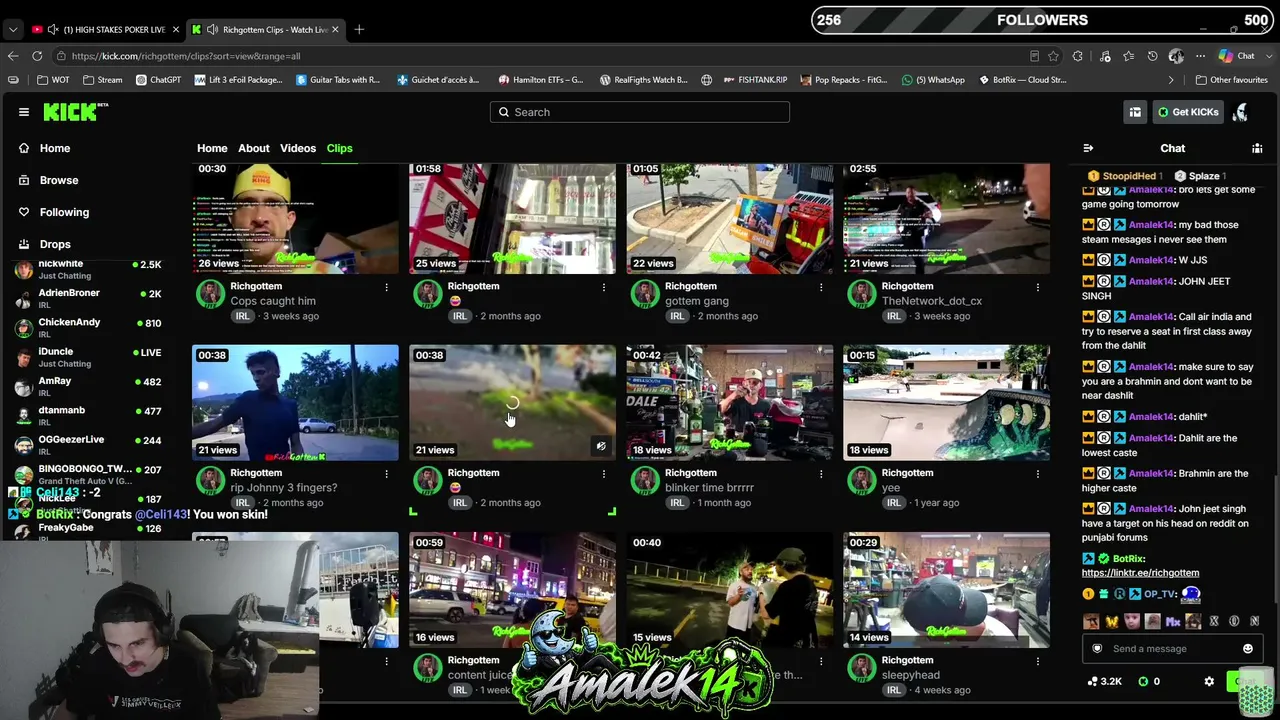Open the Kick hamburger menu
Screen dimensions: 1280x720
click(24, 112)
